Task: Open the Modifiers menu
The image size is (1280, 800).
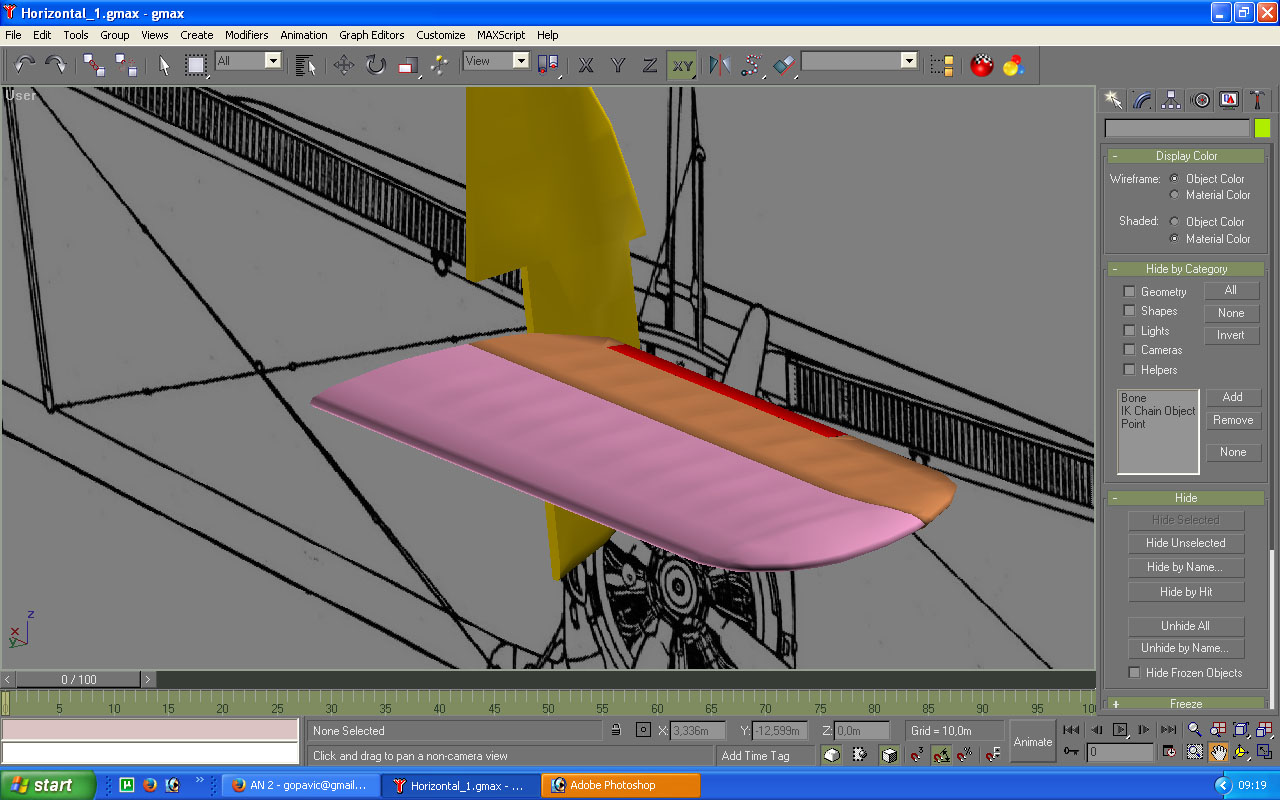Action: pos(246,35)
